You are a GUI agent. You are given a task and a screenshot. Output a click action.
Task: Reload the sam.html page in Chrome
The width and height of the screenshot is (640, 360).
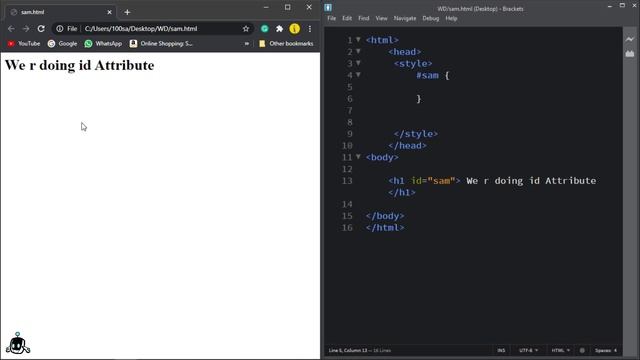(x=41, y=29)
